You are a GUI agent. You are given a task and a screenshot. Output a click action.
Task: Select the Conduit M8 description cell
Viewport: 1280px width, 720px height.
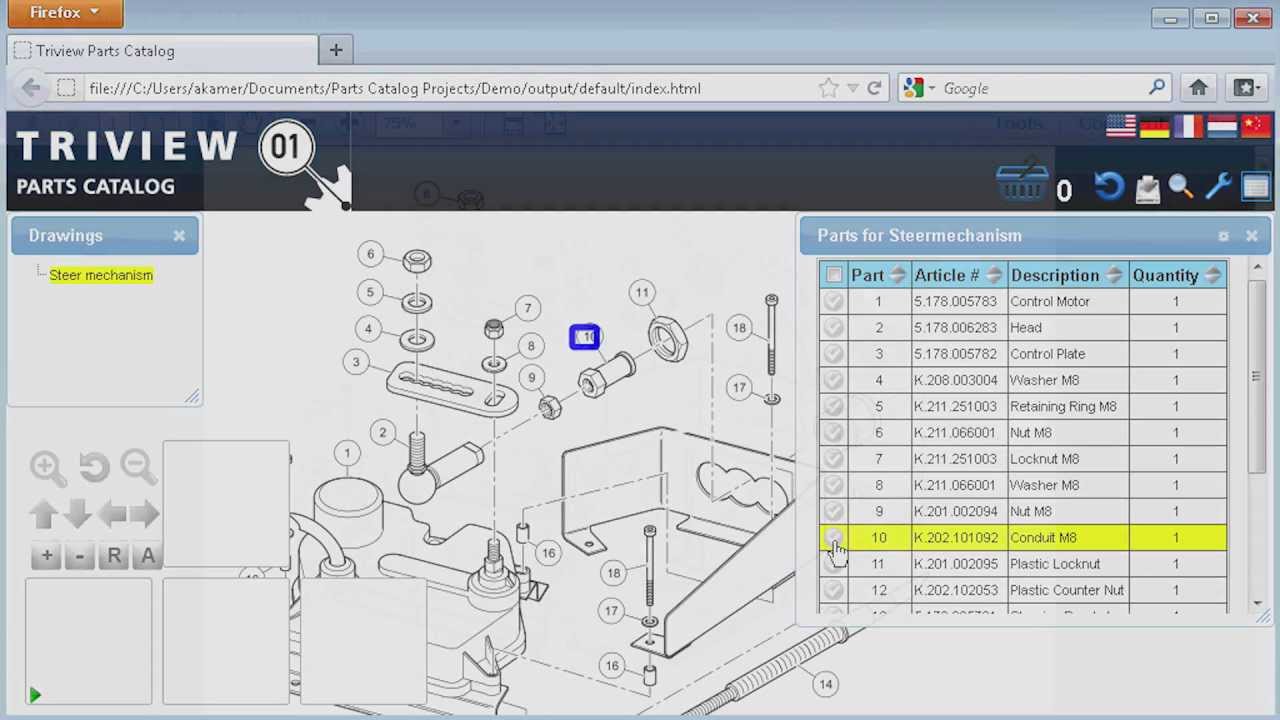click(x=1069, y=538)
